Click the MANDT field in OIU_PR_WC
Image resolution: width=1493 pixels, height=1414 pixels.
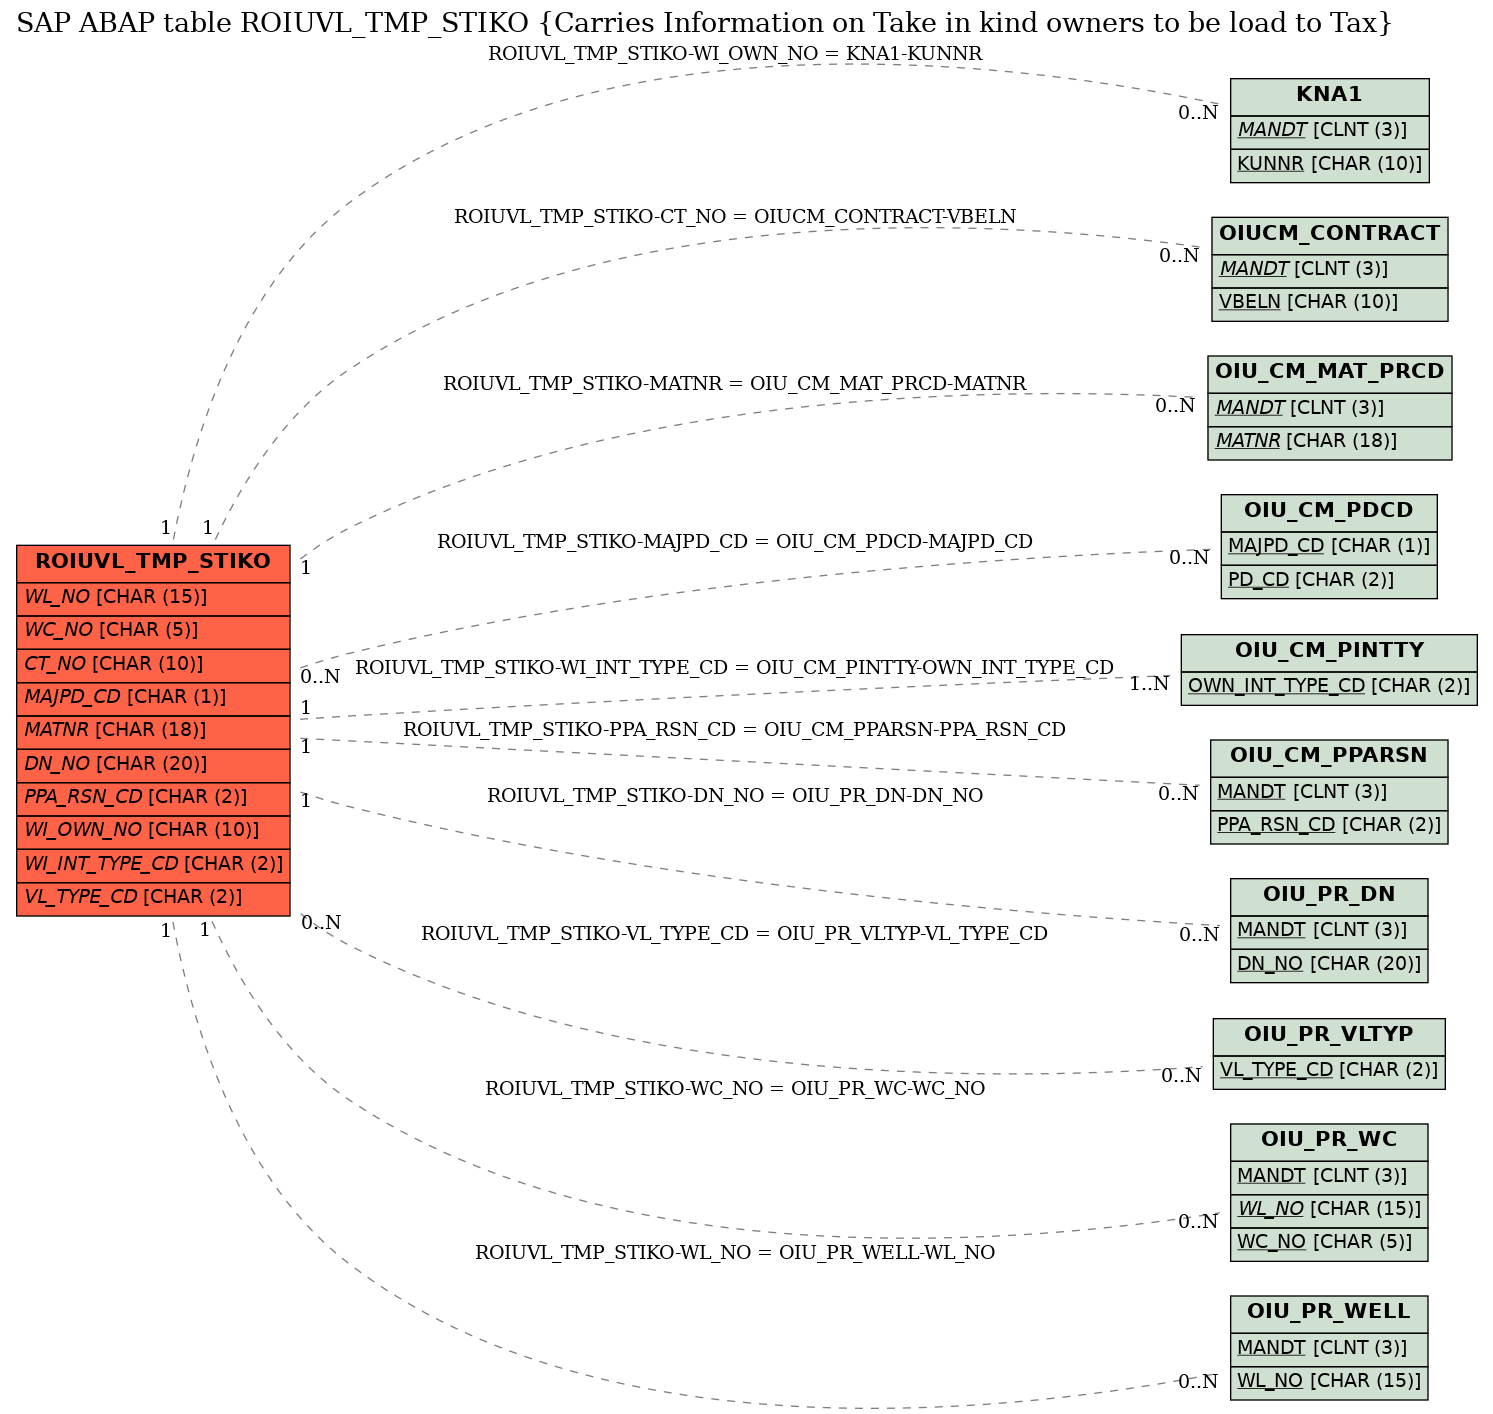(1329, 1176)
